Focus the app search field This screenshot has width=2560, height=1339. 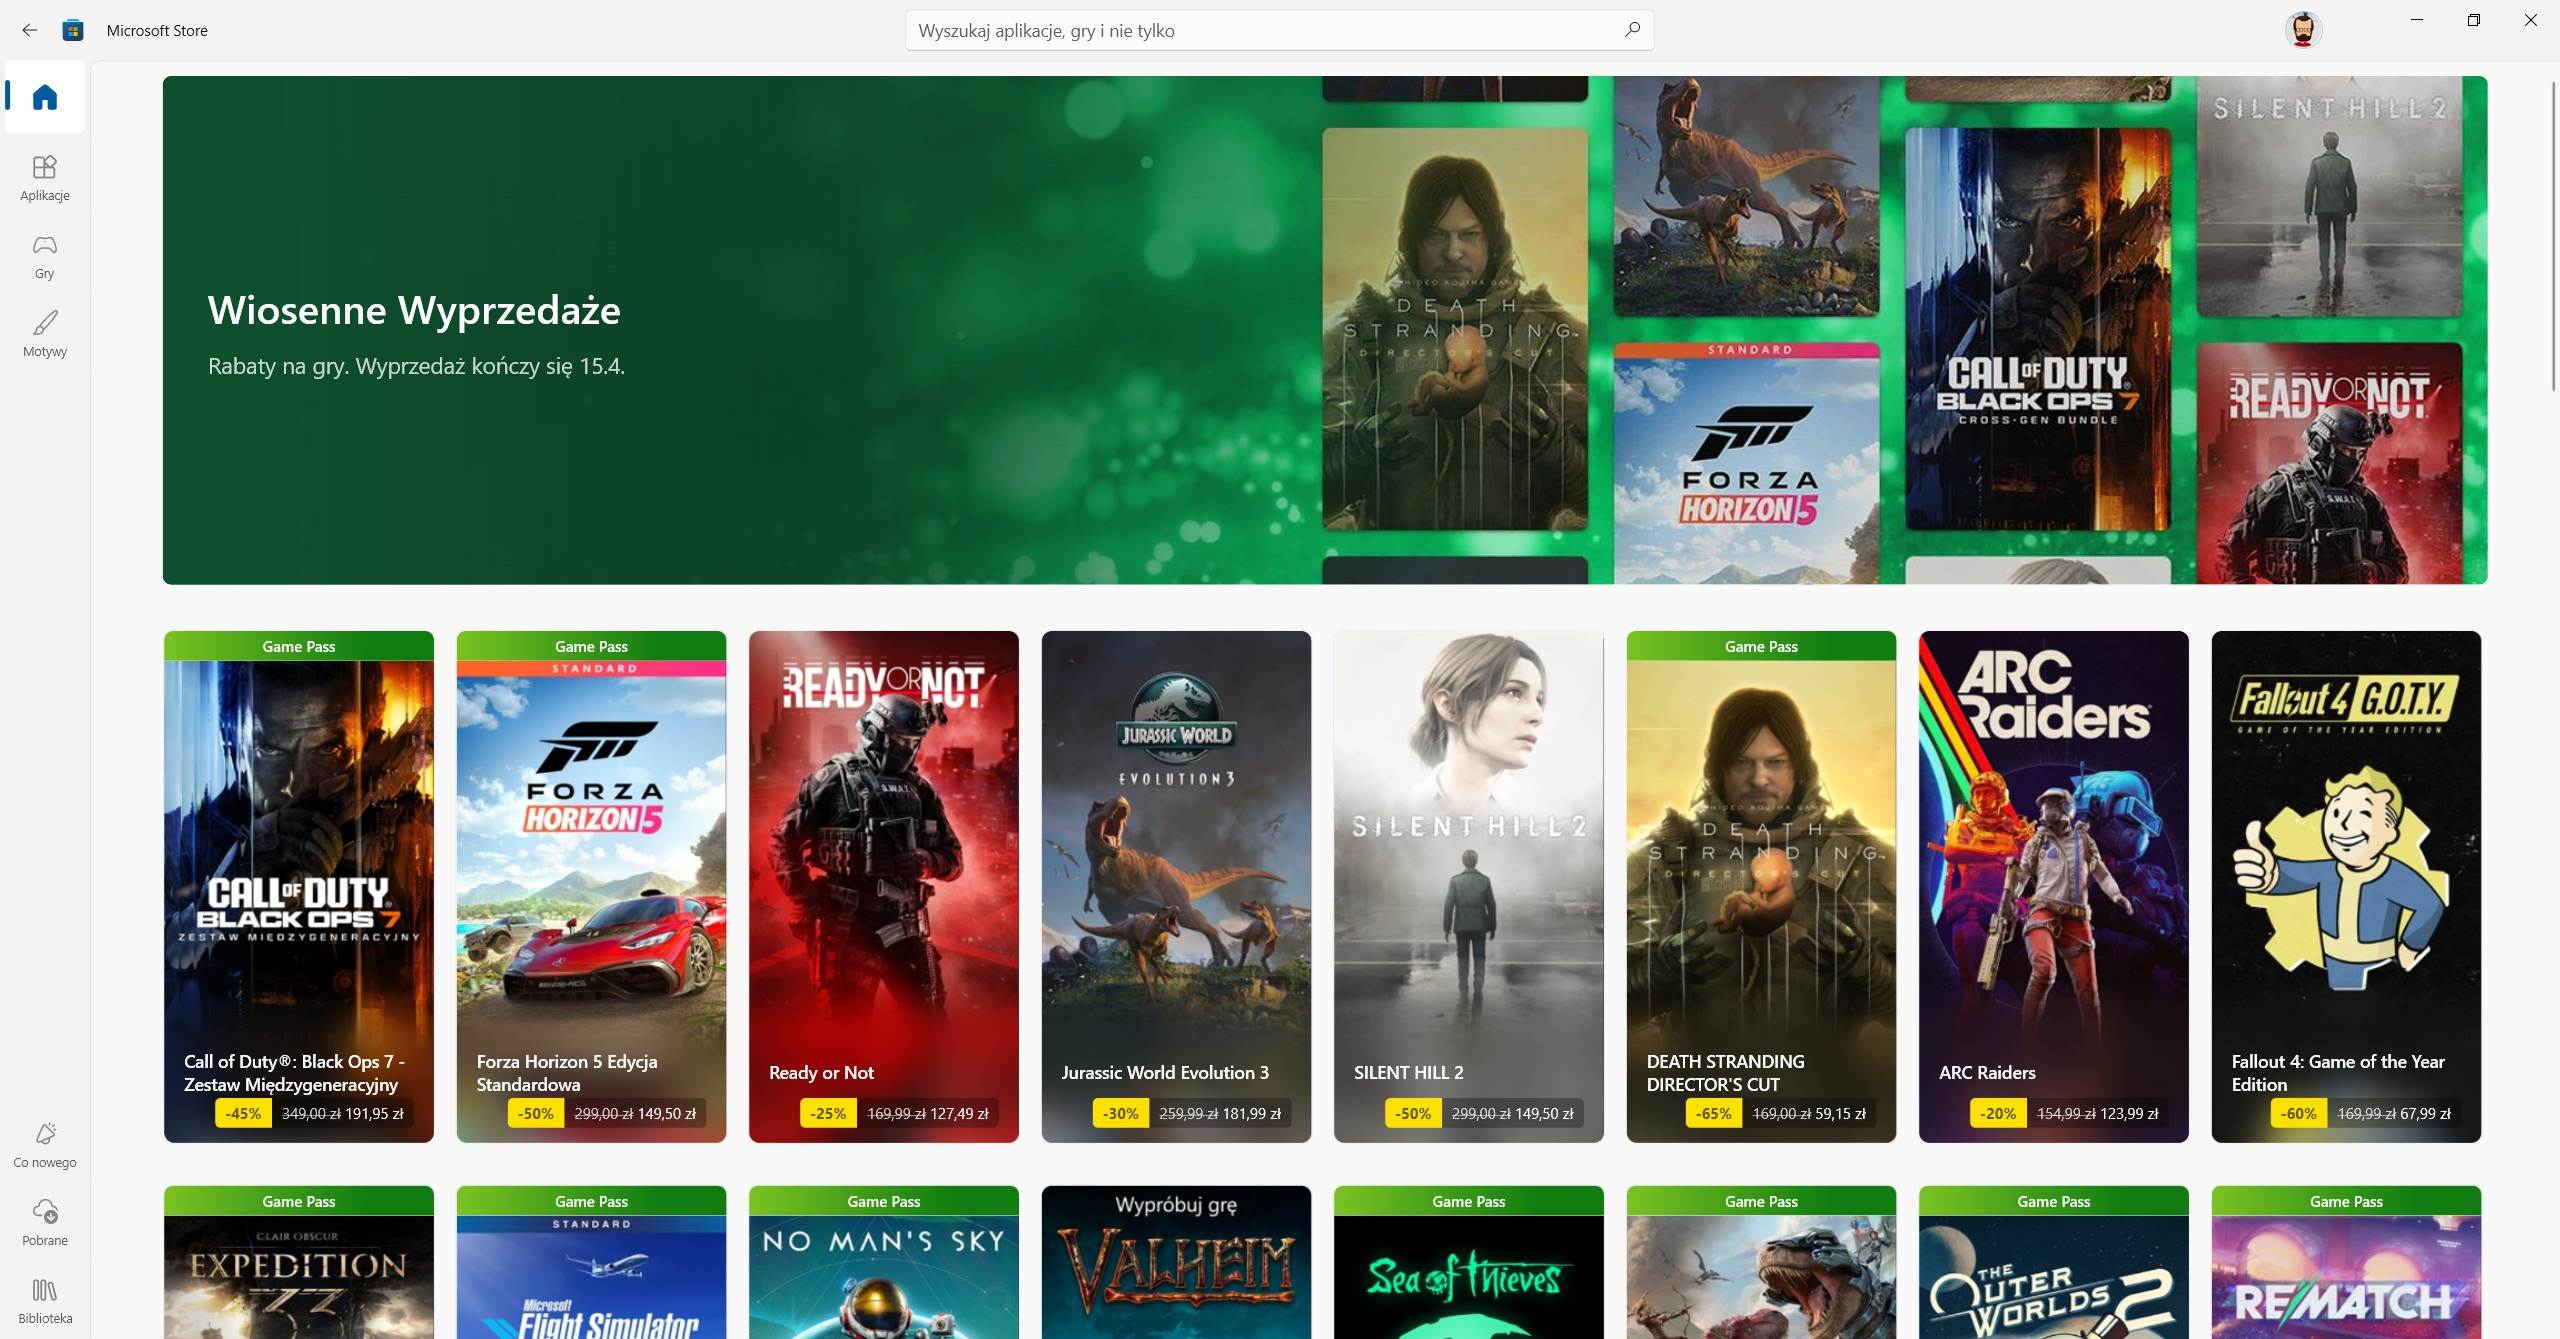[1260, 30]
